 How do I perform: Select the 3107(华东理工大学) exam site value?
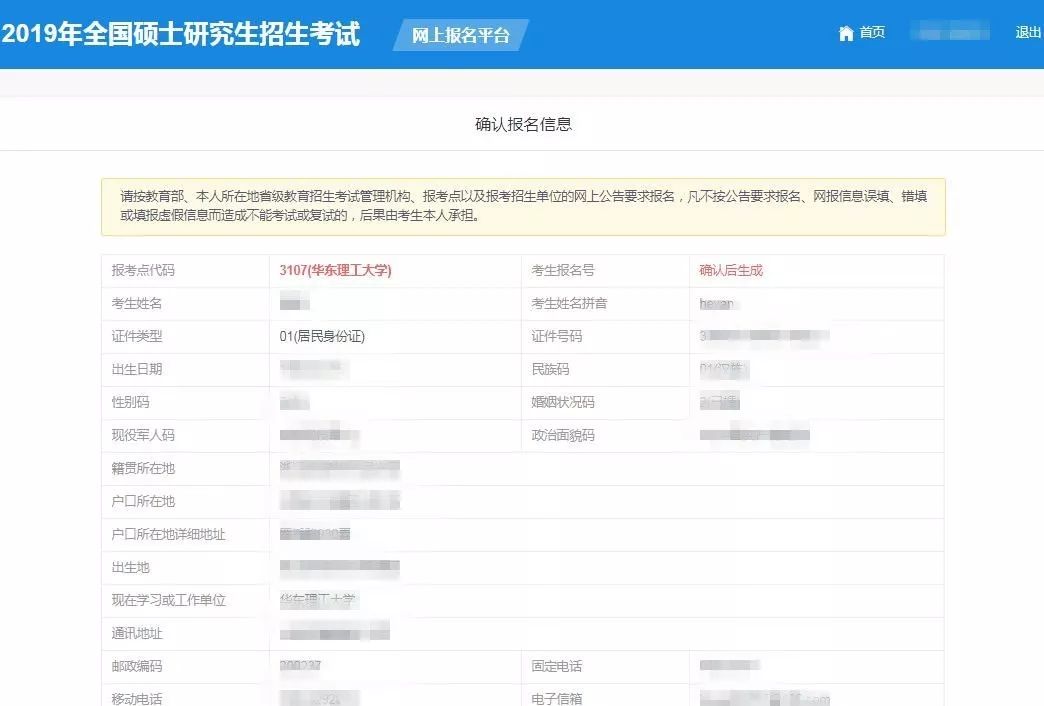335,271
